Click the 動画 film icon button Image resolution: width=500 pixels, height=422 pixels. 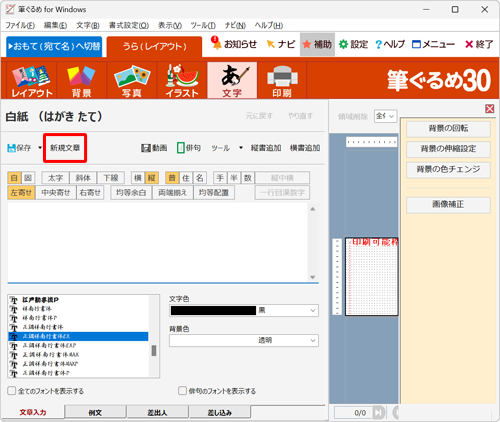pyautogui.click(x=154, y=148)
